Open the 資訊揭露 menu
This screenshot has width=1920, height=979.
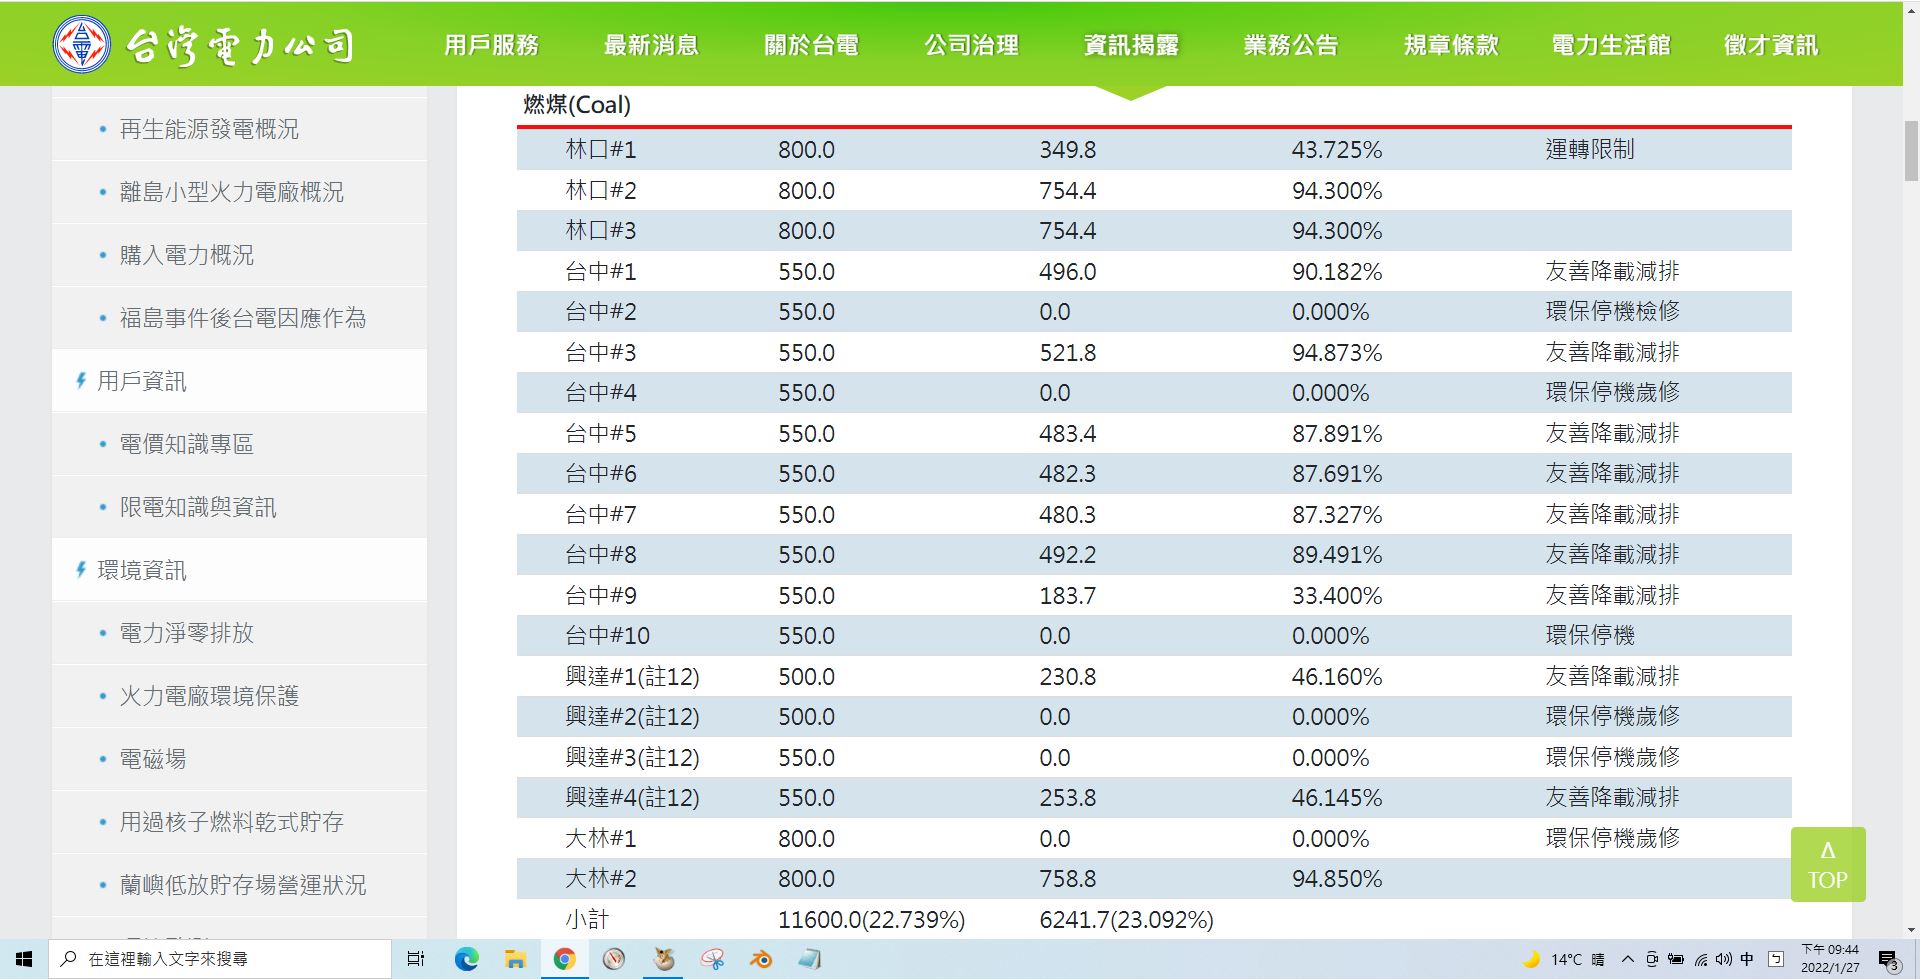pyautogui.click(x=1131, y=45)
